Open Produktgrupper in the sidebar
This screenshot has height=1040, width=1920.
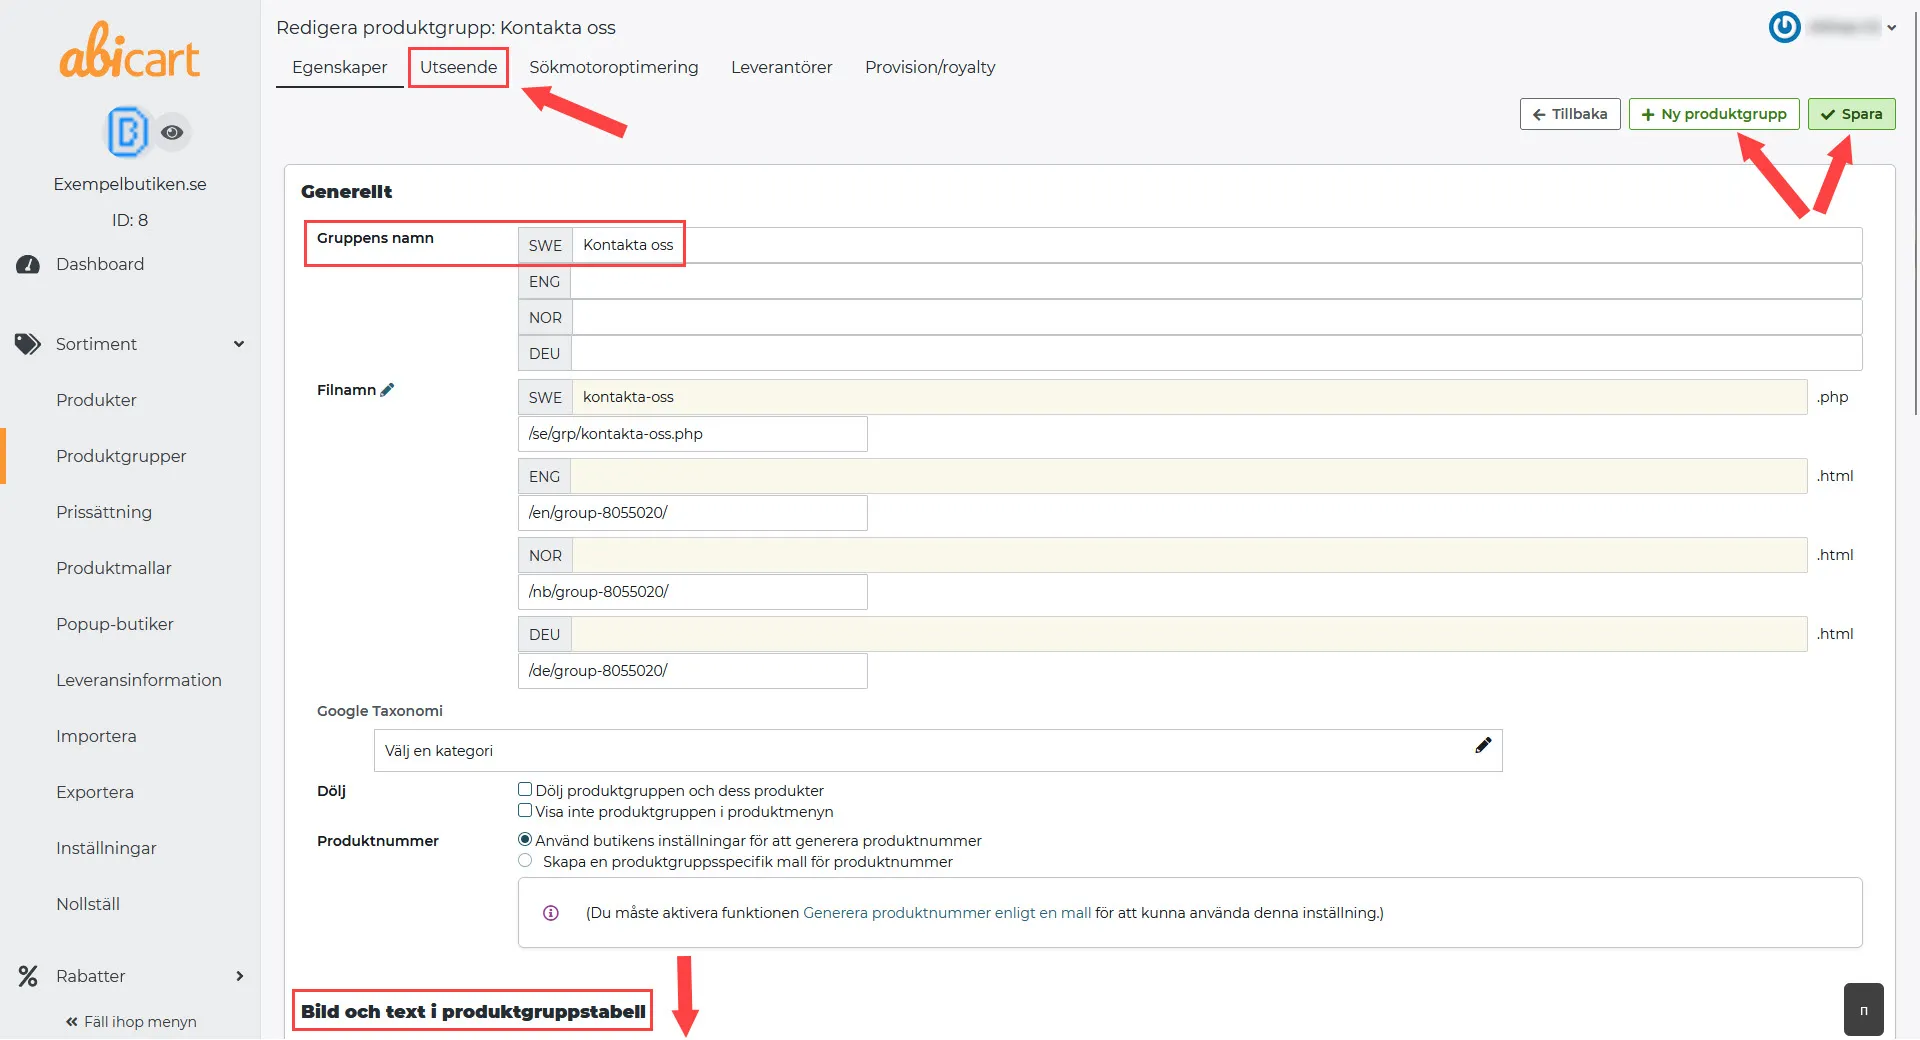coord(121,456)
